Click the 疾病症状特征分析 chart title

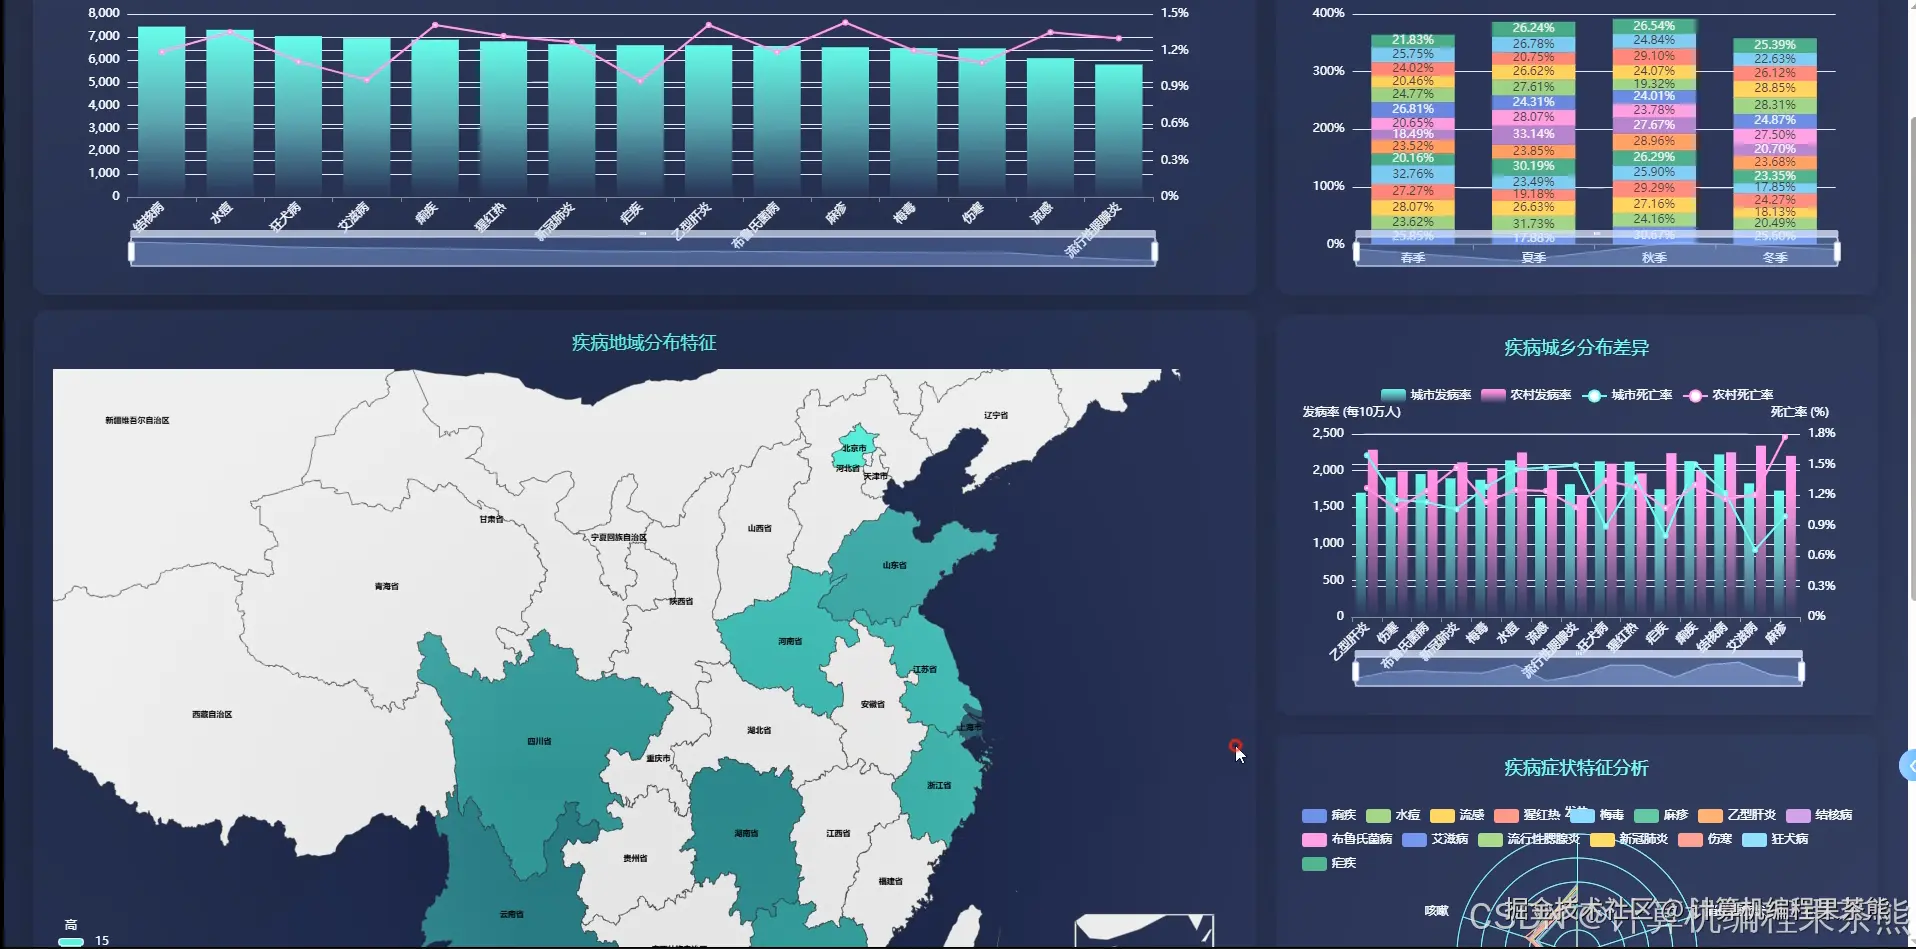[x=1577, y=768]
